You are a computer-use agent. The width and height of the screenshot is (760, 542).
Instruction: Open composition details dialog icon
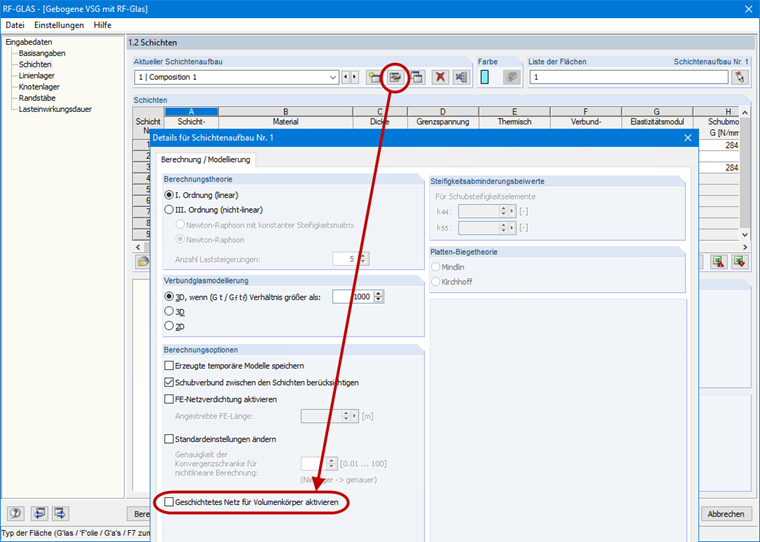tap(395, 77)
